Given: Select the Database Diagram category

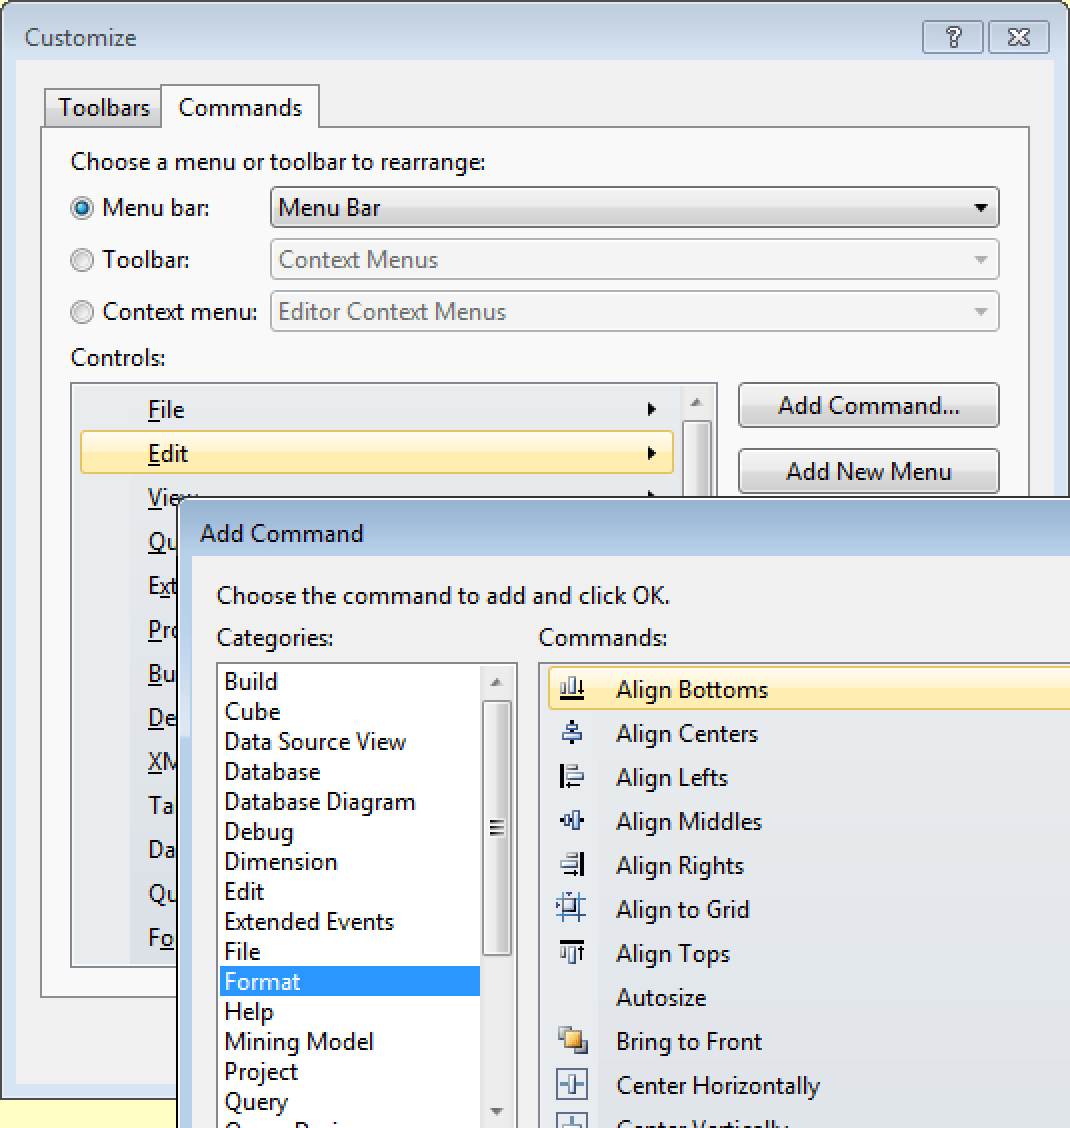Looking at the screenshot, I should pos(350,801).
